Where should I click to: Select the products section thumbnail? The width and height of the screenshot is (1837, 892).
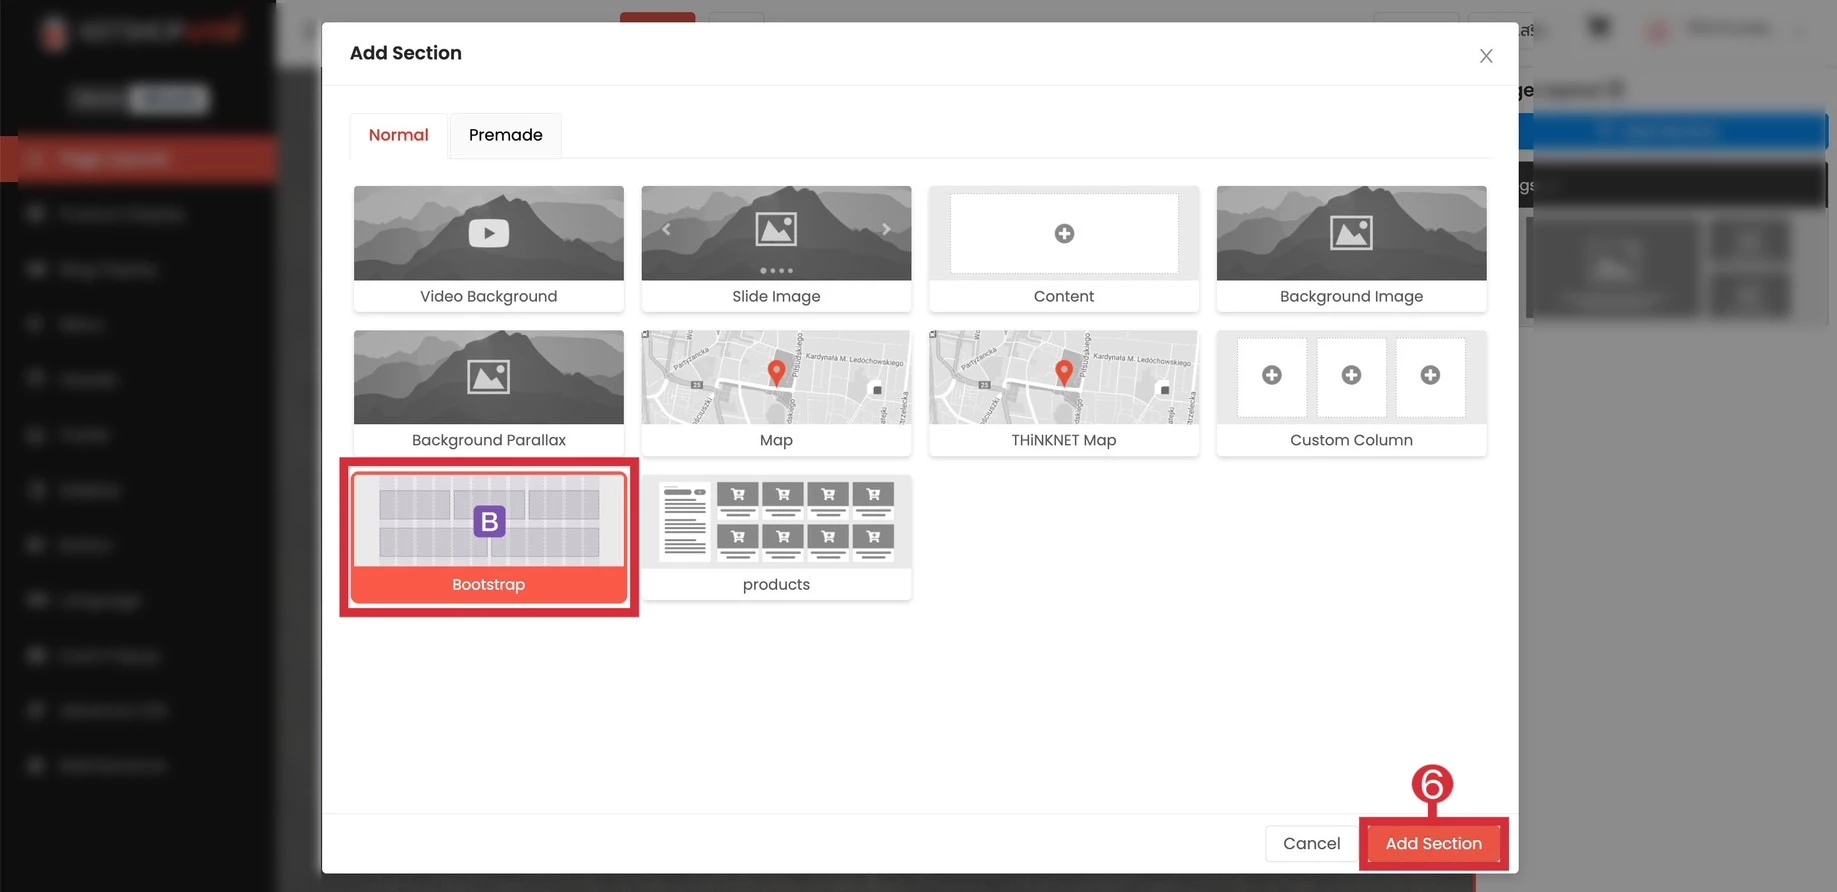tap(776, 522)
